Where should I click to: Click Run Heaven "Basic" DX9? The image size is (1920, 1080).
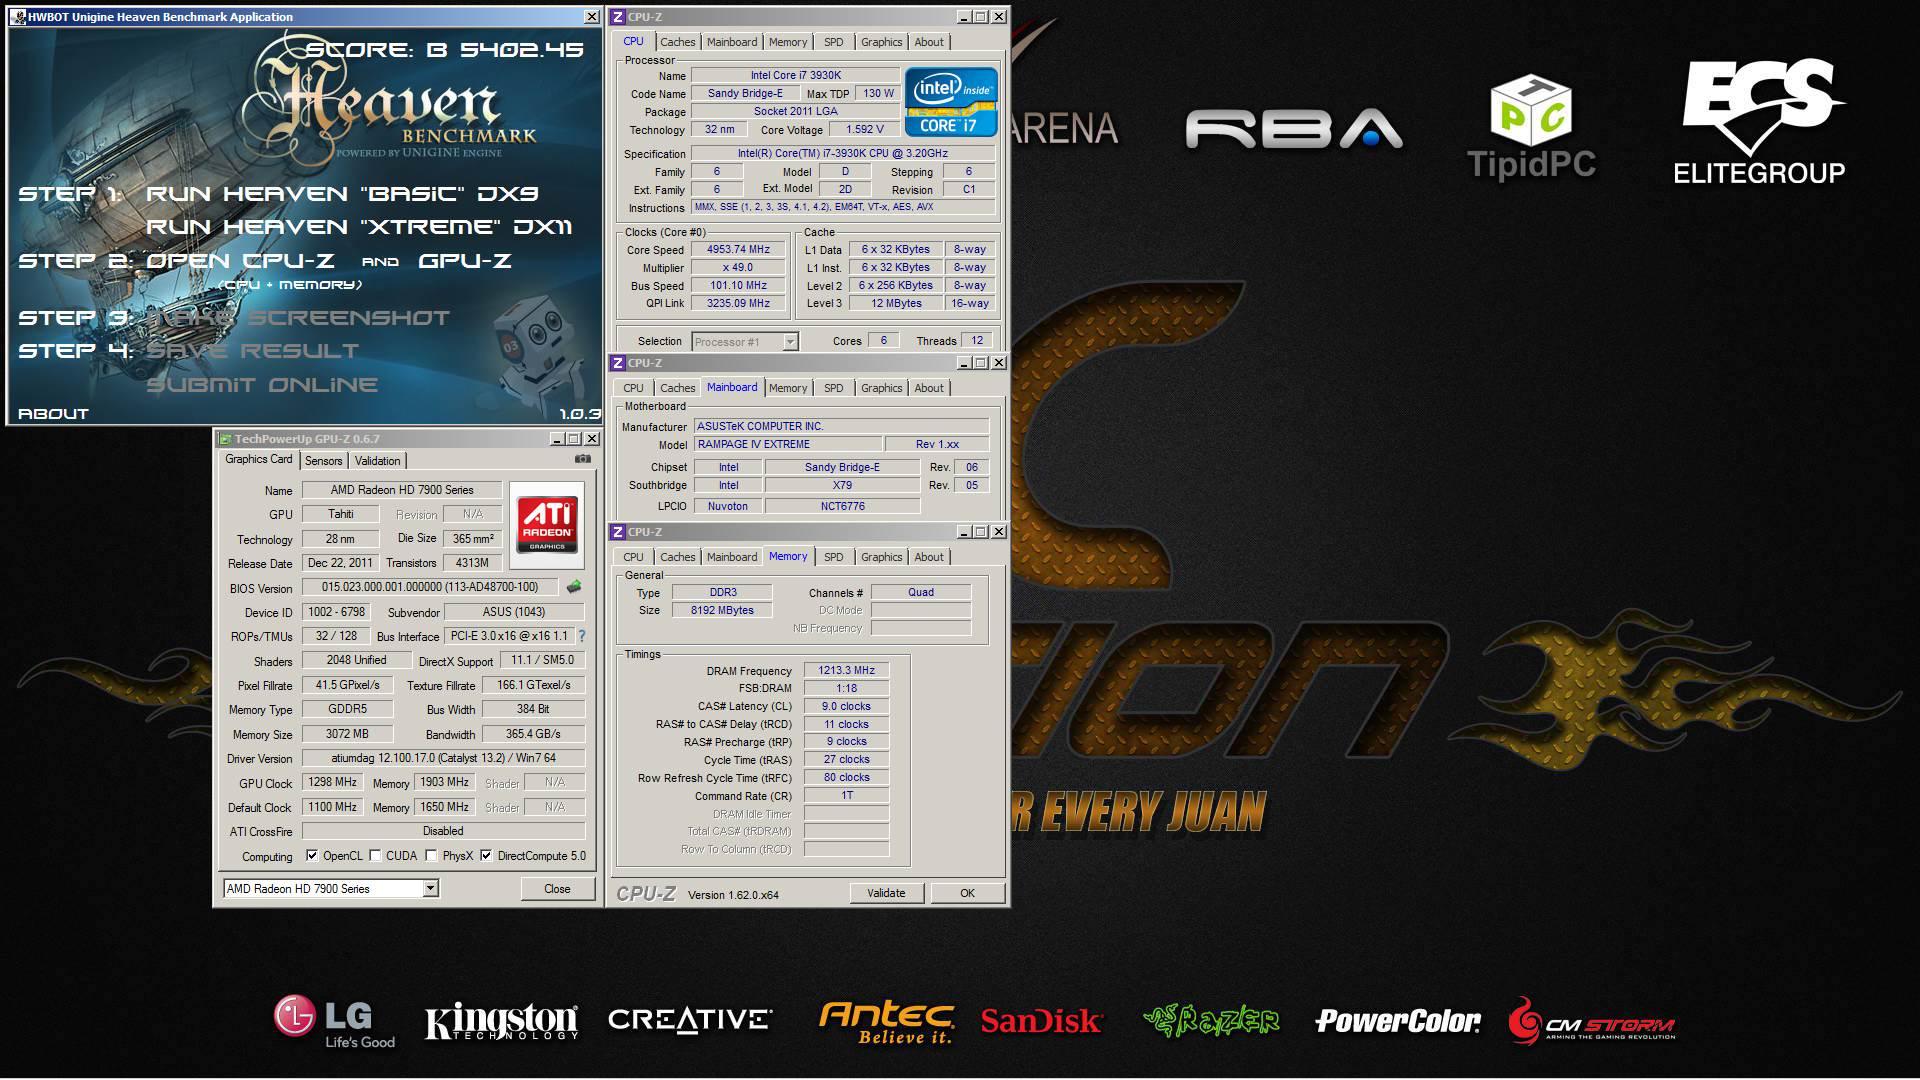(343, 194)
